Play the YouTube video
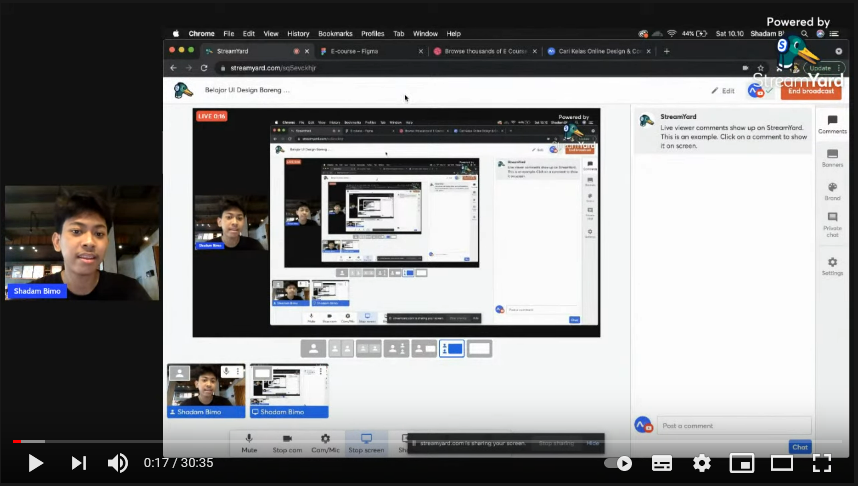858x486 pixels. [x=36, y=463]
